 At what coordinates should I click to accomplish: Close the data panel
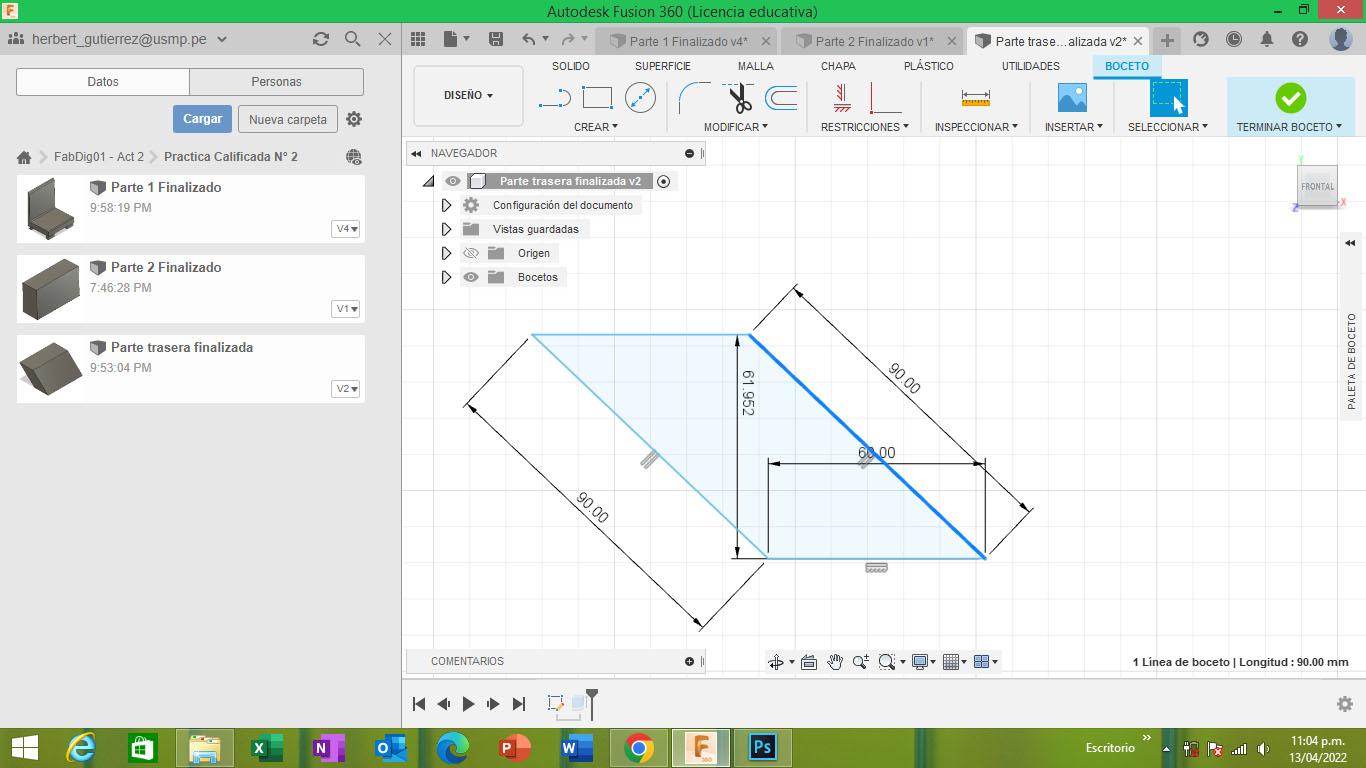pyautogui.click(x=385, y=39)
